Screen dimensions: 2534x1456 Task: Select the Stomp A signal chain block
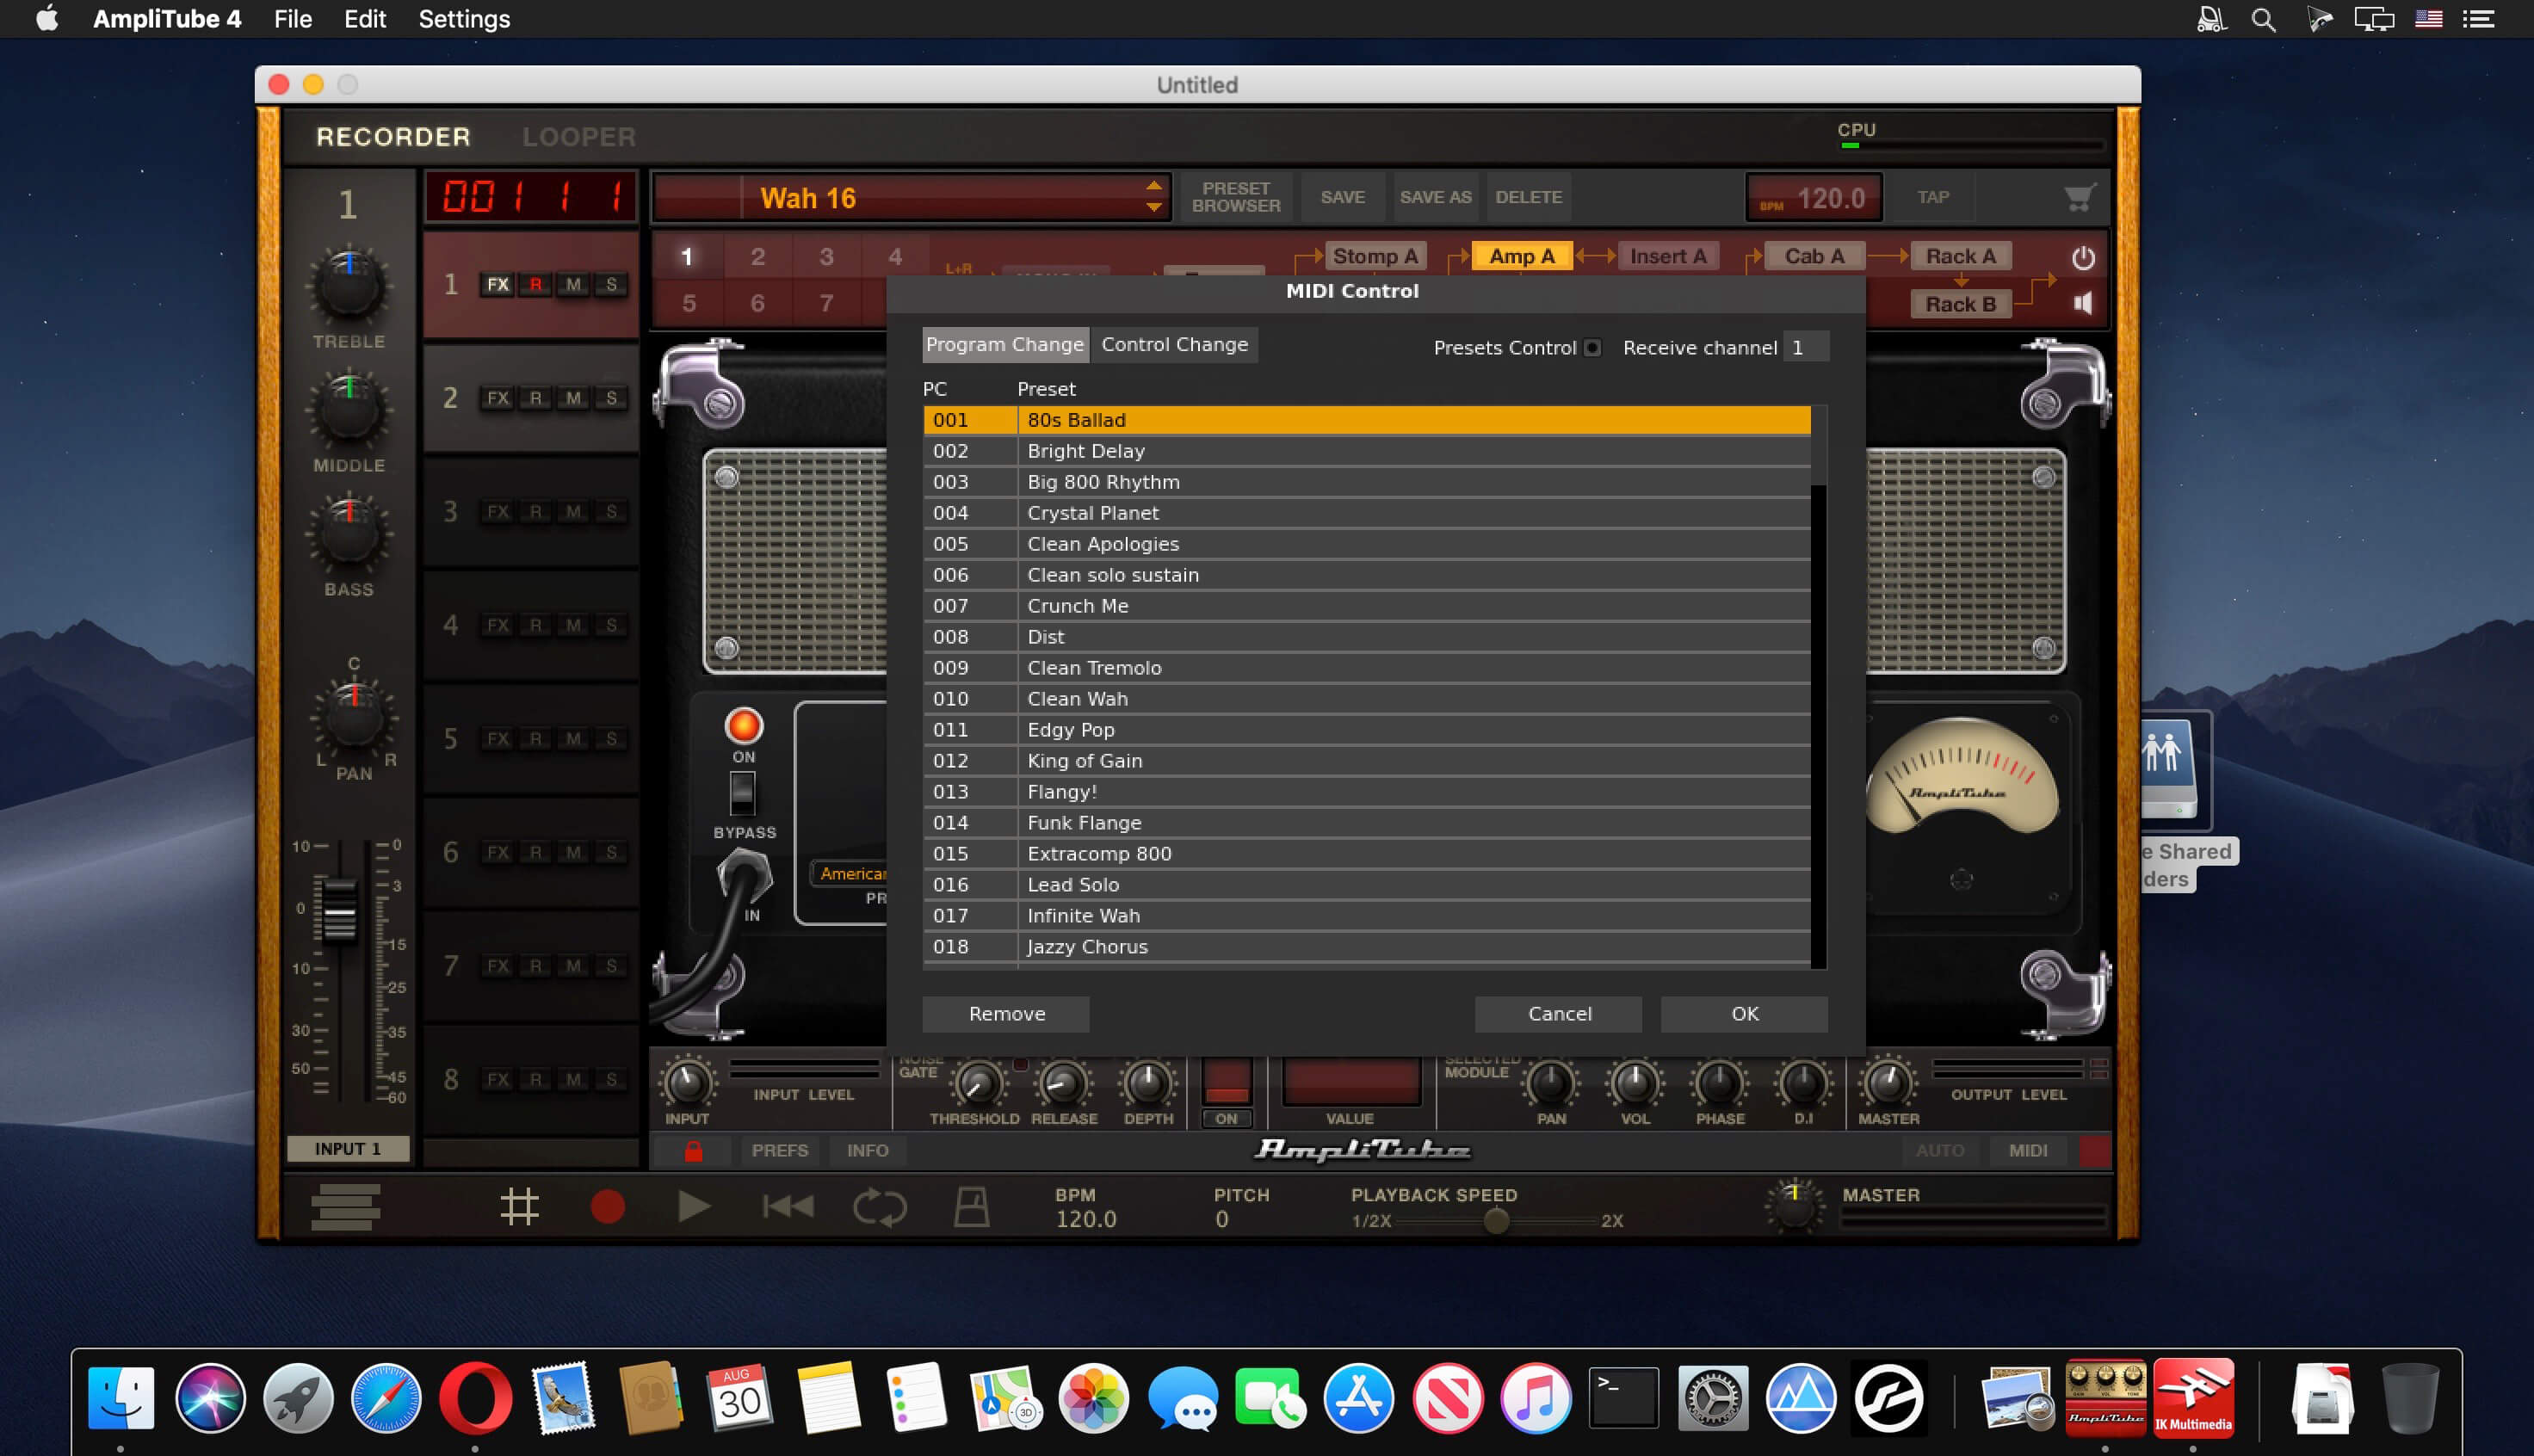point(1375,256)
